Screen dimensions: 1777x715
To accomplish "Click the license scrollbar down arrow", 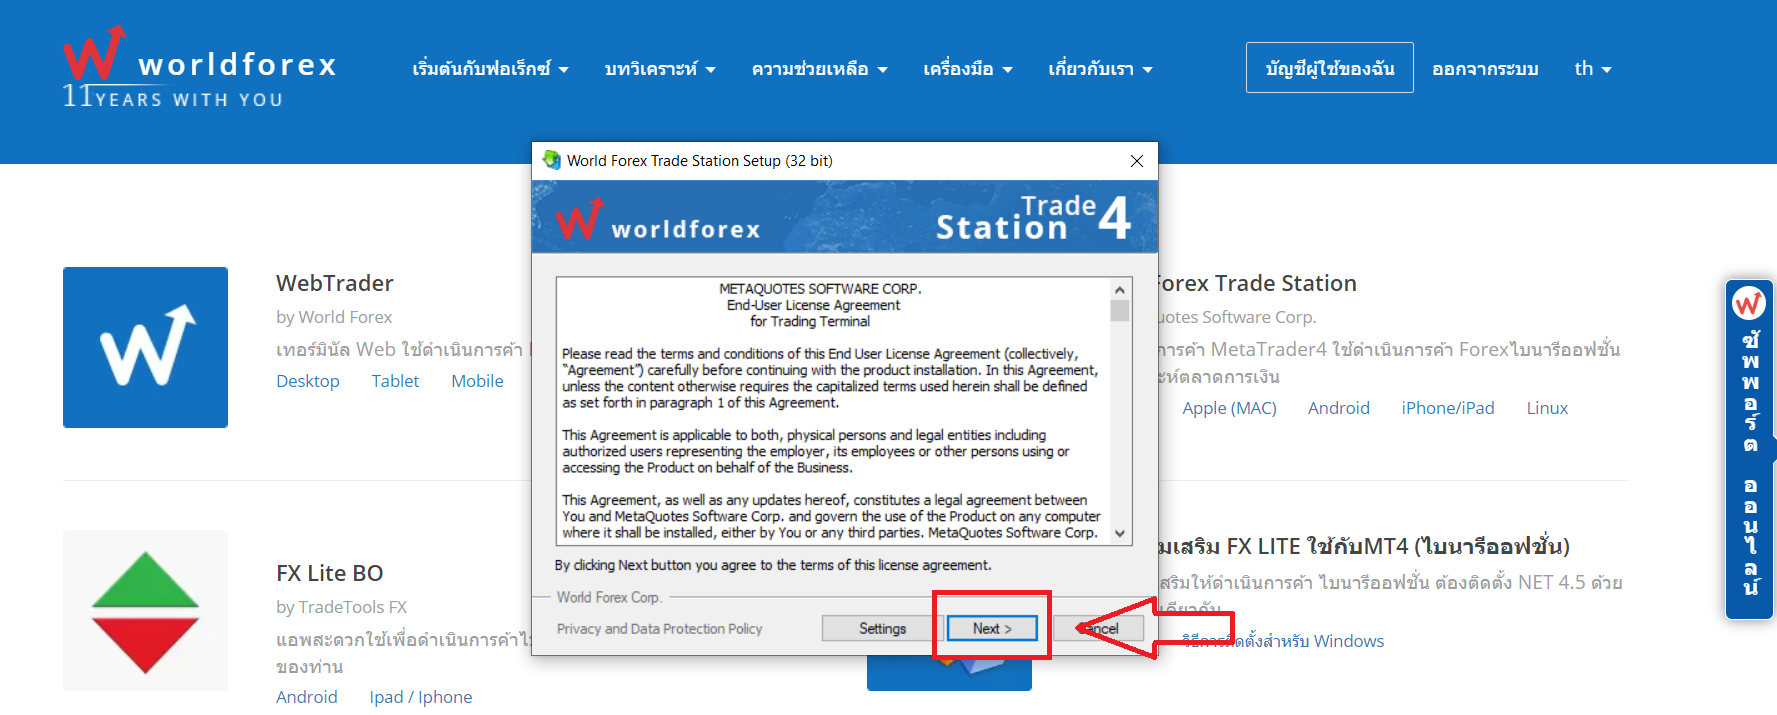I will [x=1120, y=534].
